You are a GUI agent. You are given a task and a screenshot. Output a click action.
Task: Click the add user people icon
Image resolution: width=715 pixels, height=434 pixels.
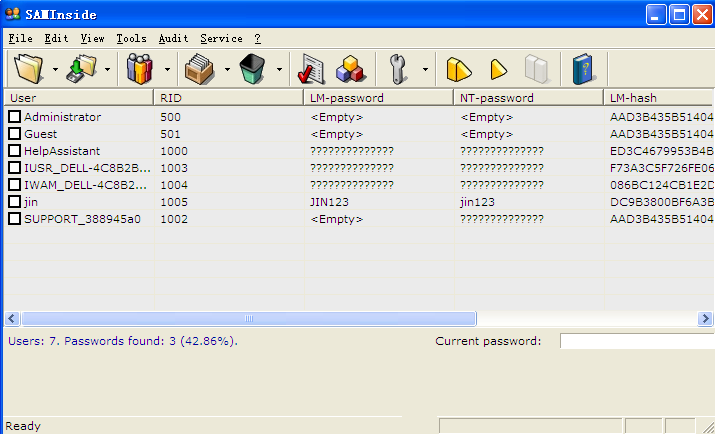pos(139,69)
